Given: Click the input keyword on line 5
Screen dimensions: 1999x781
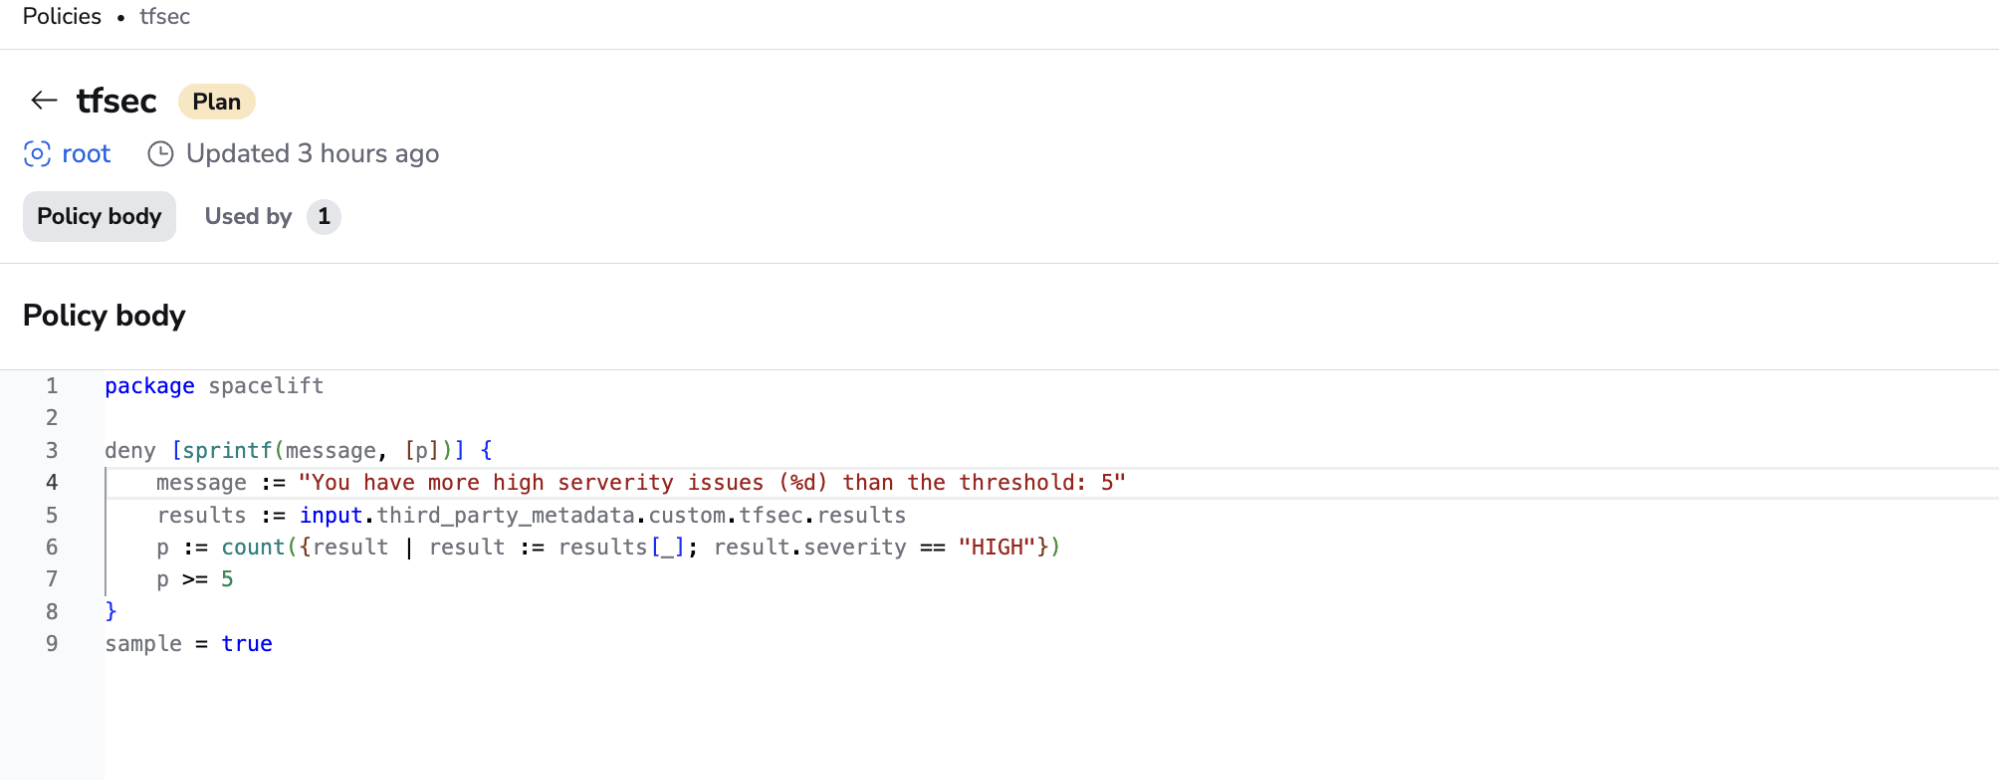Looking at the screenshot, I should pos(331,514).
